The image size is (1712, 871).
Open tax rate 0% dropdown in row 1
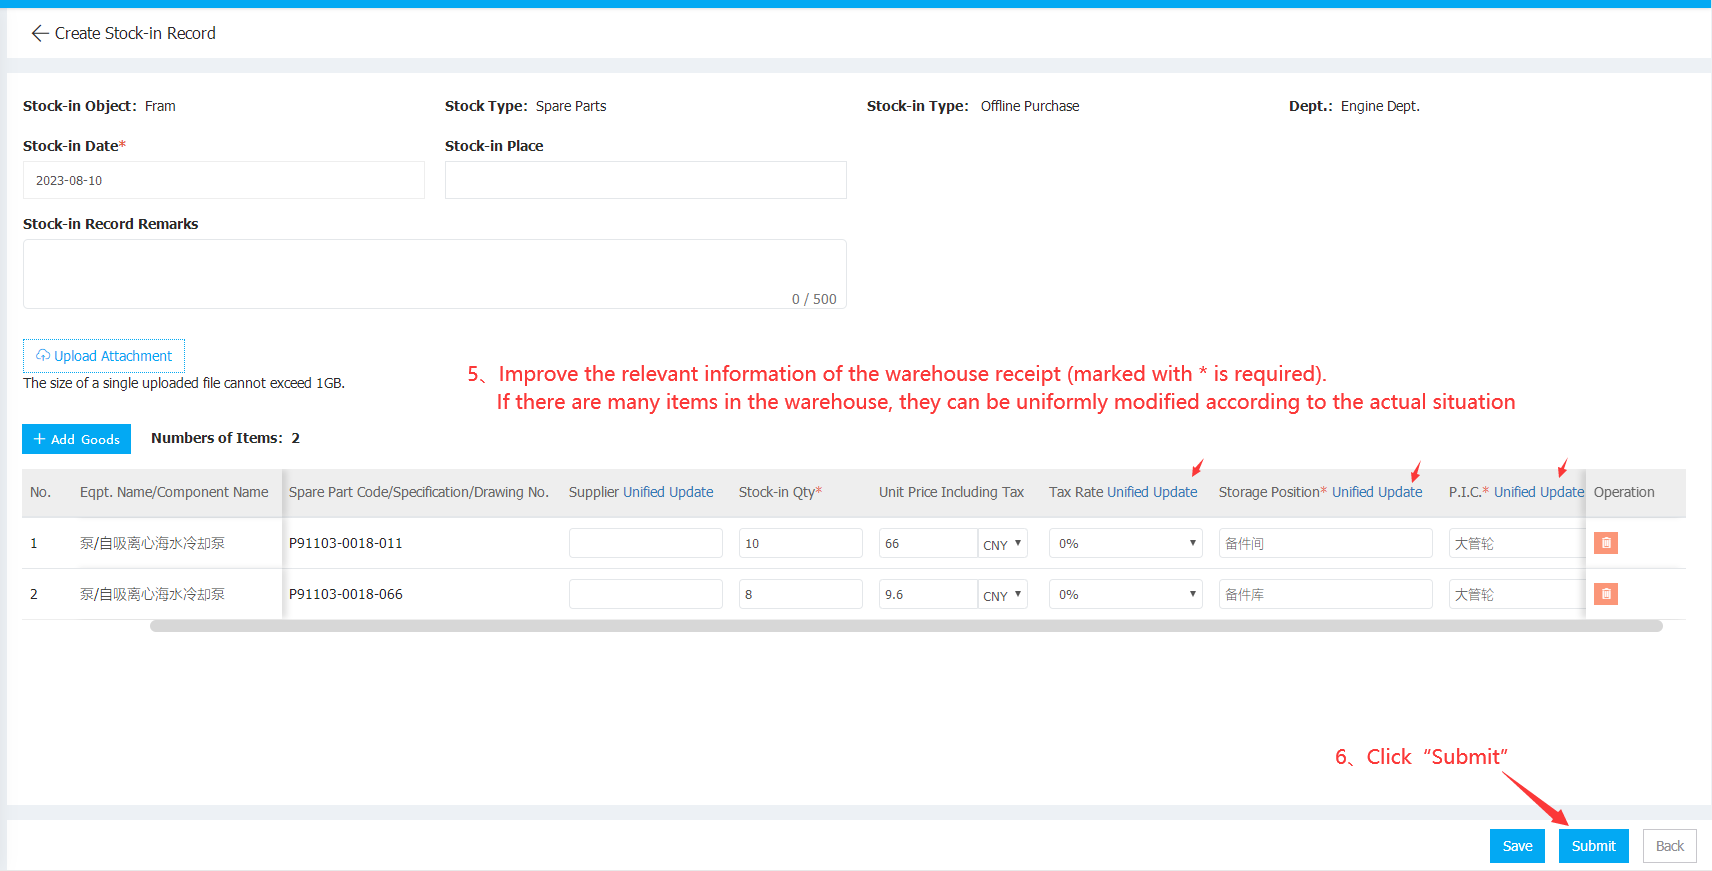(1126, 543)
